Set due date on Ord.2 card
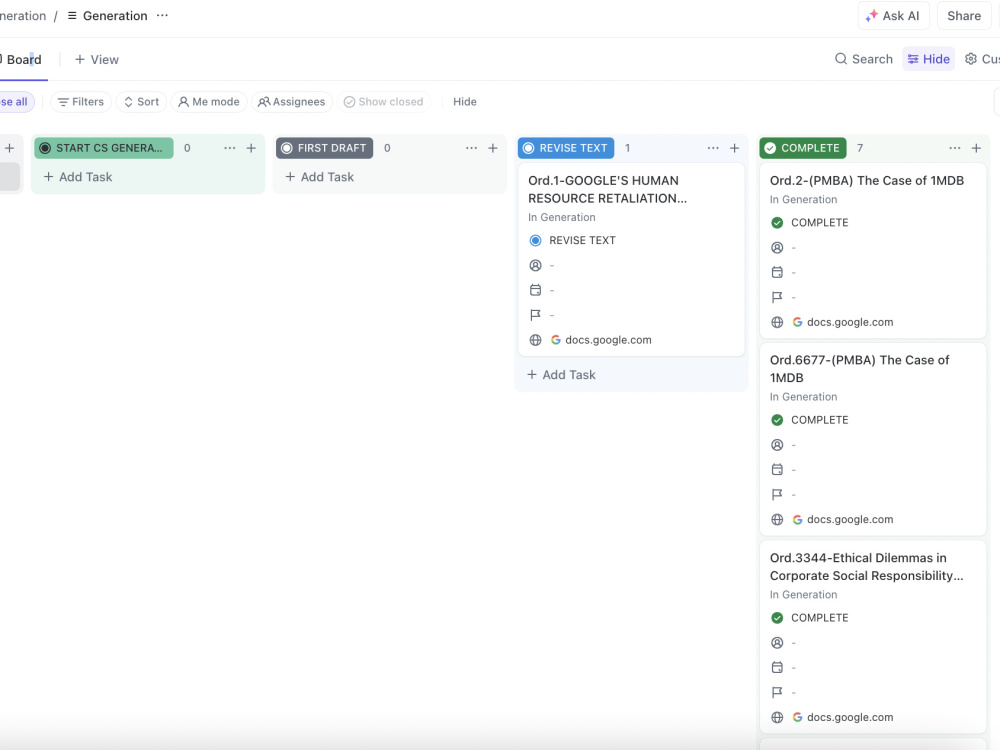The width and height of the screenshot is (1000, 750). 777,272
